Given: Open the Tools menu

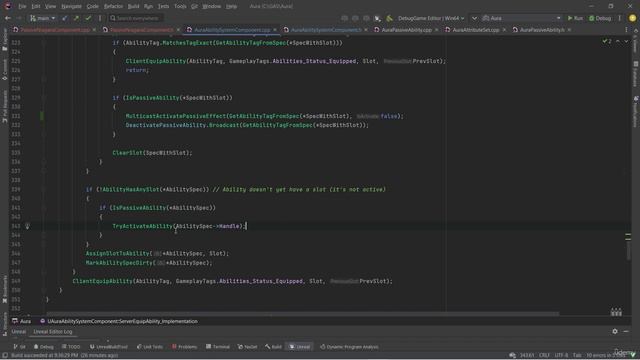Looking at the screenshot, I should tap(180, 6).
